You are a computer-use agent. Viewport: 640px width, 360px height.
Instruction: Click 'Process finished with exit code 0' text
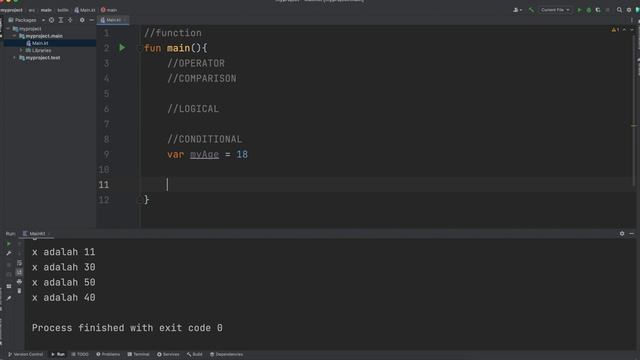(x=127, y=328)
